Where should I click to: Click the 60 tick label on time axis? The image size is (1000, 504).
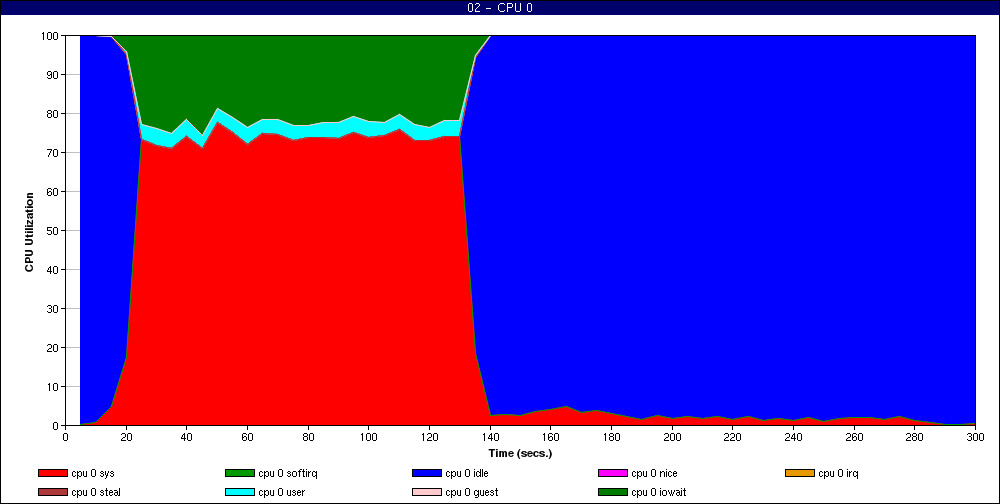247,437
